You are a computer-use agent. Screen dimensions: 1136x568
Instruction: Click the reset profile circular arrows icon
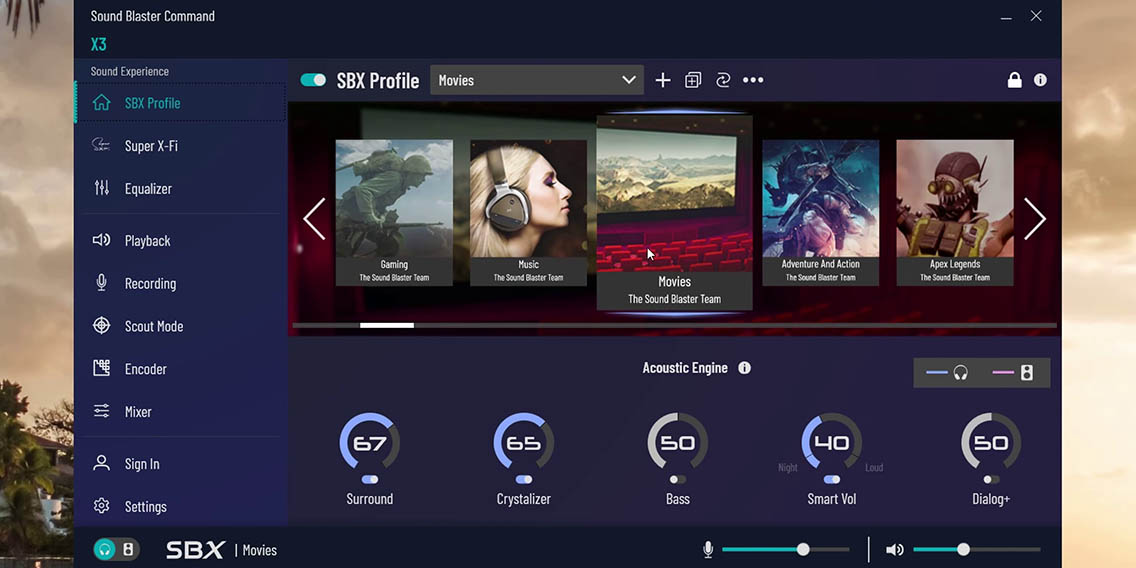pyautogui.click(x=723, y=80)
